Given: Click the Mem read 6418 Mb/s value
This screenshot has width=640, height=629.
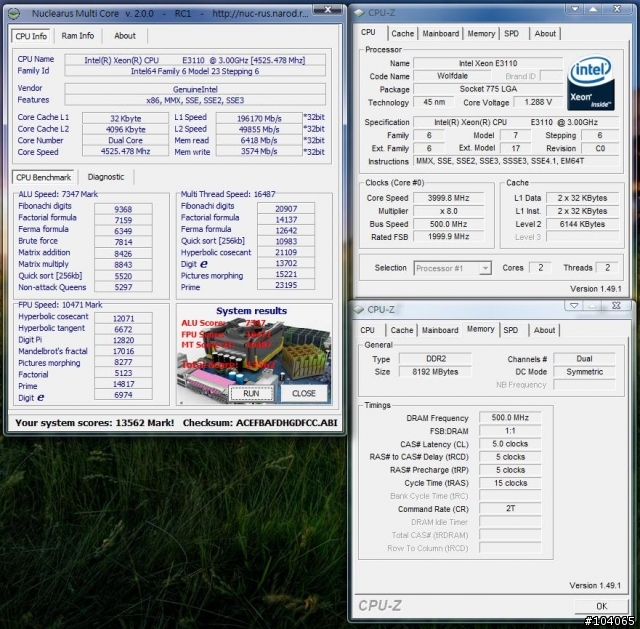Looking at the screenshot, I should (259, 140).
